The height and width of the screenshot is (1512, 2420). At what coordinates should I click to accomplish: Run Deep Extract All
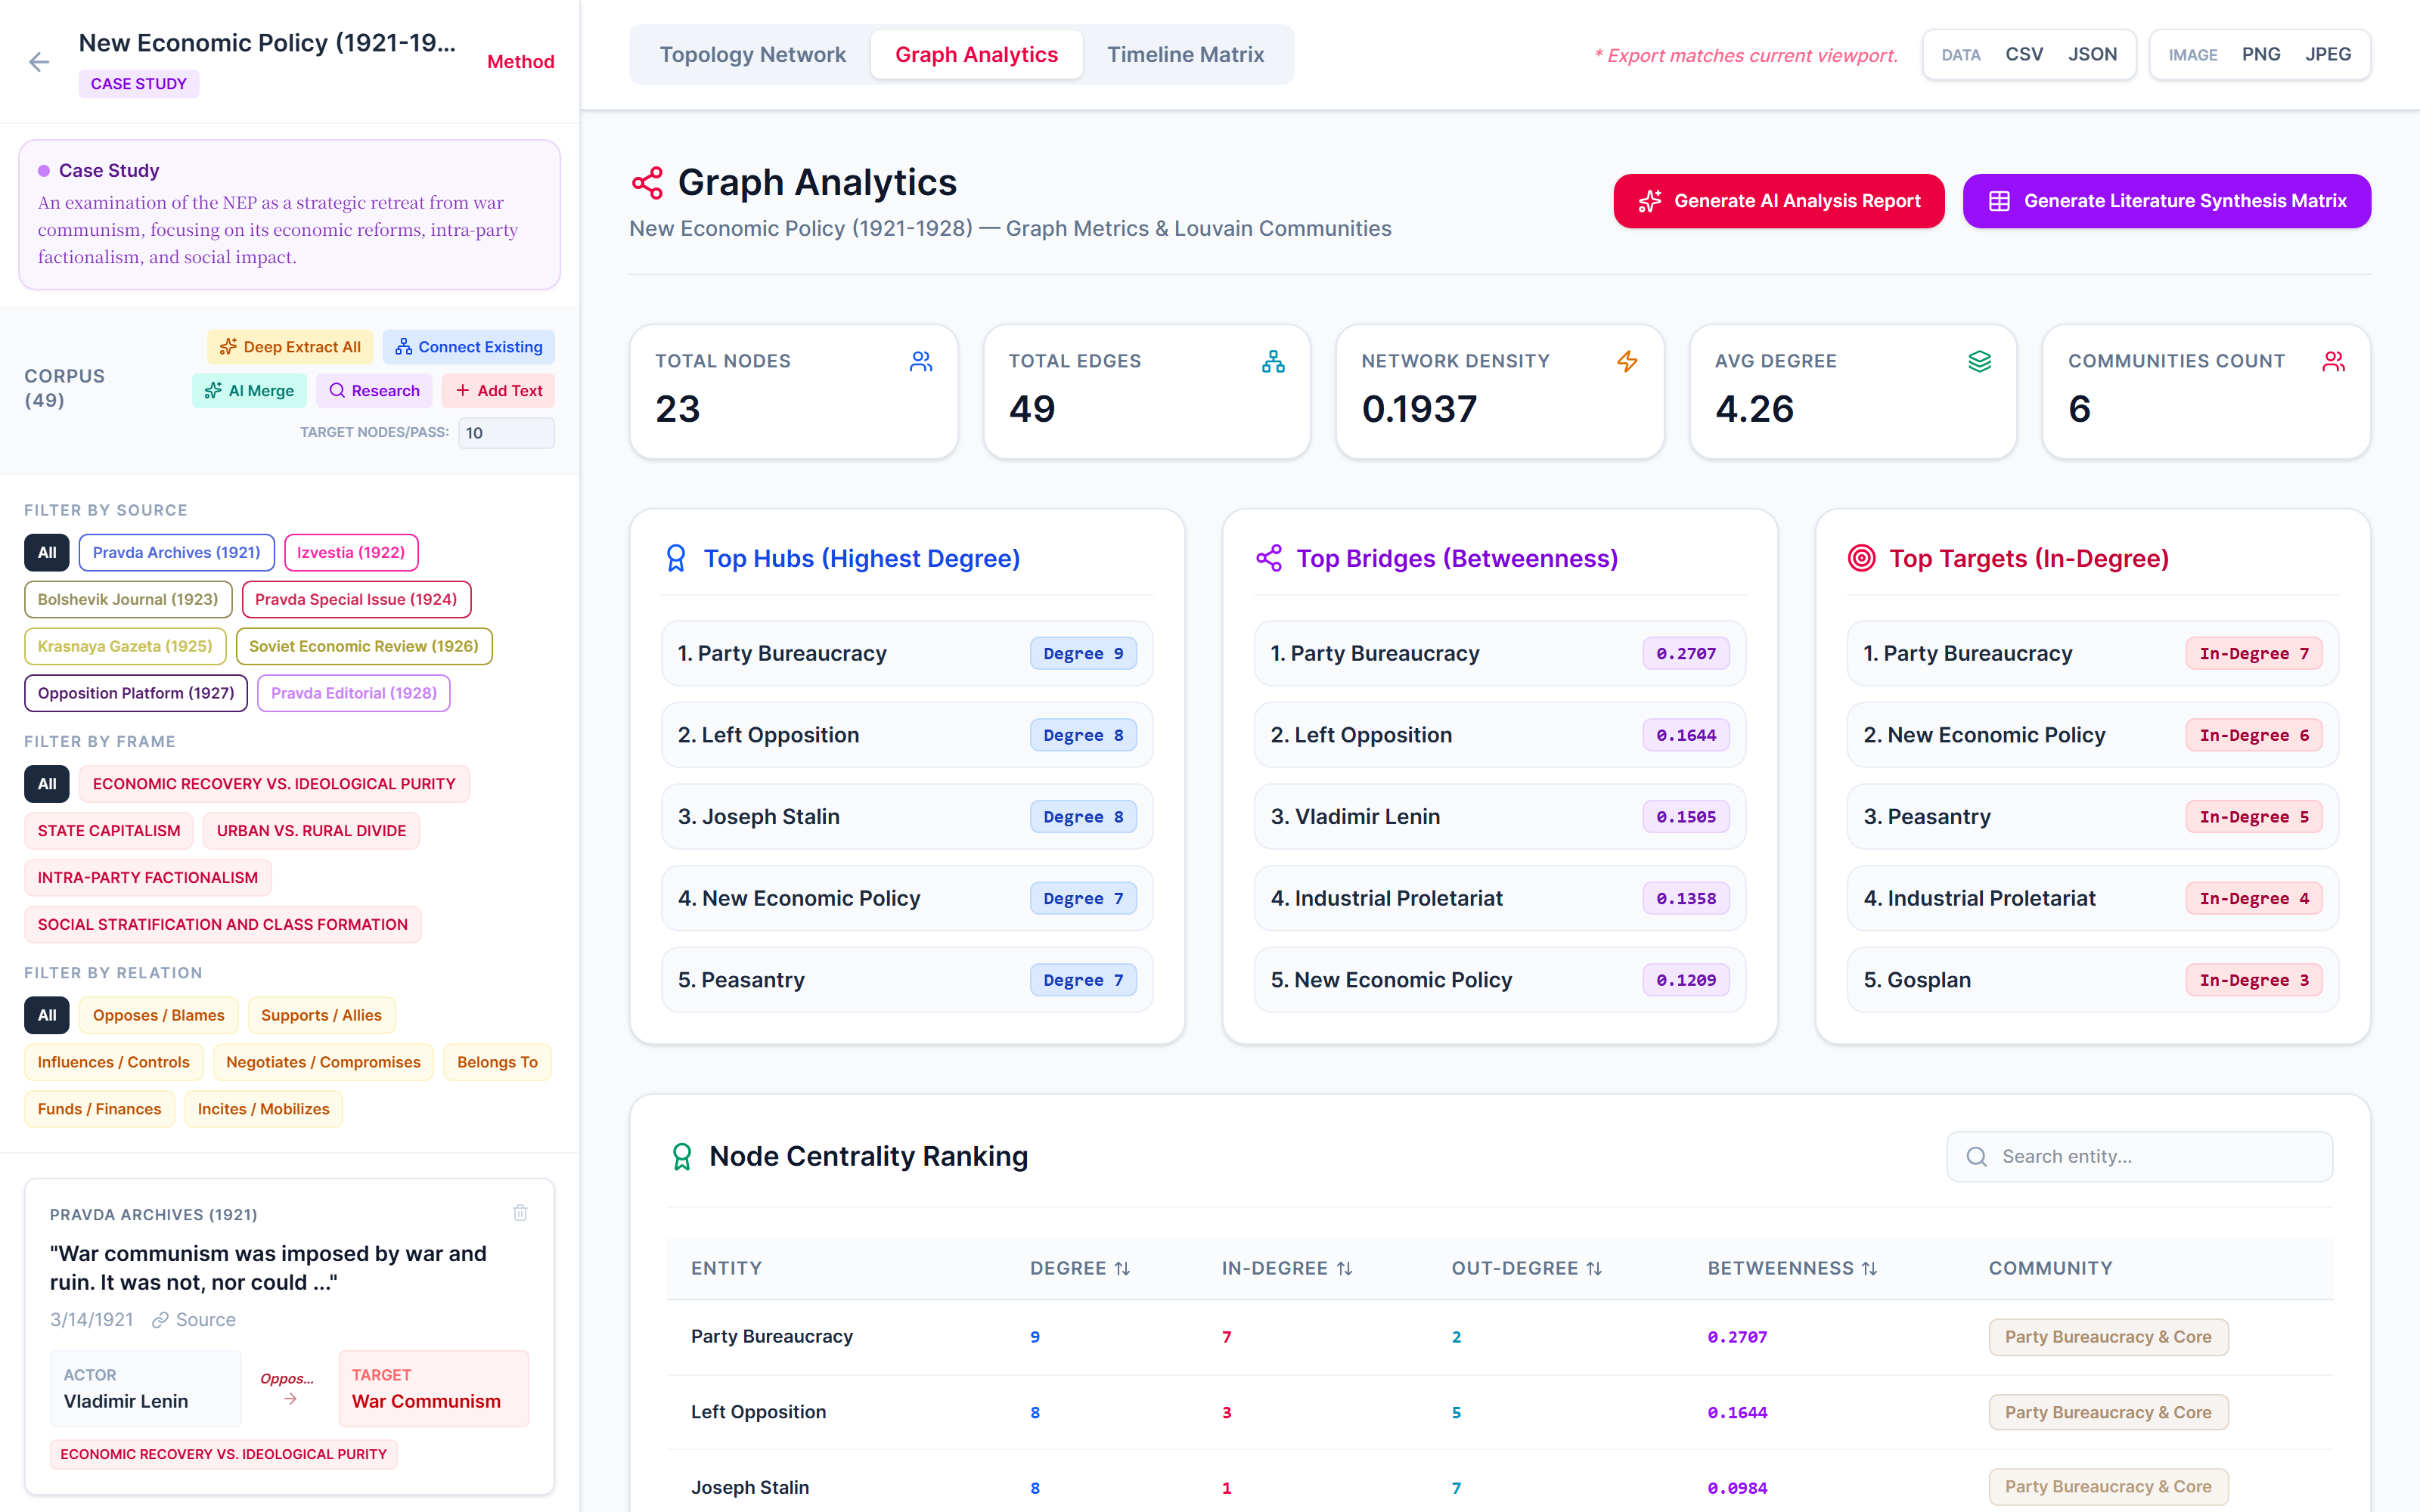290,347
